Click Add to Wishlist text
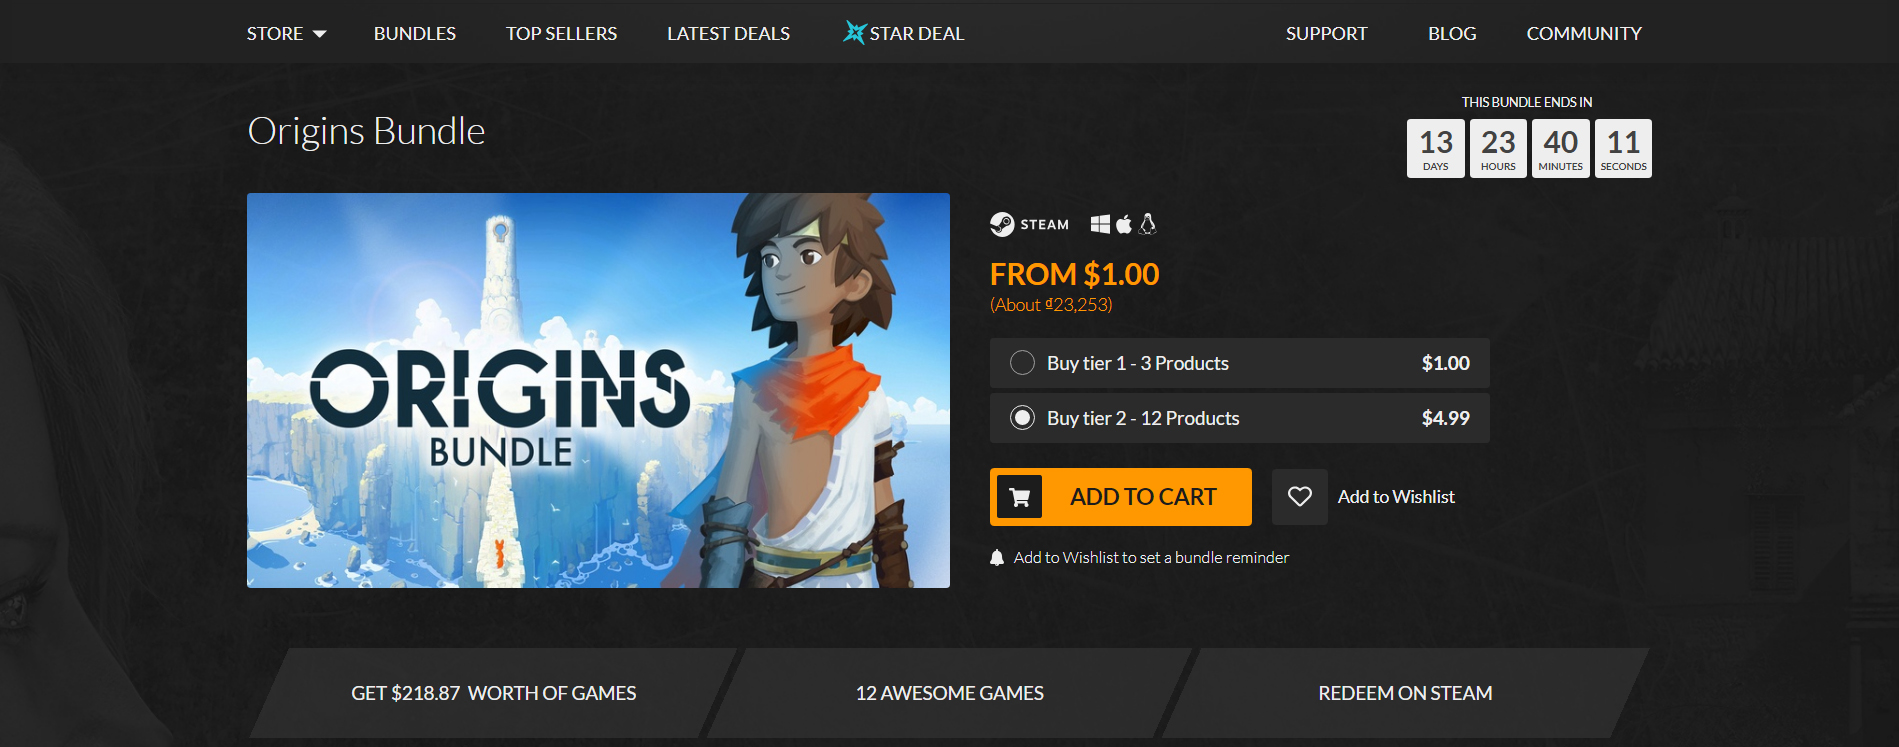 pyautogui.click(x=1396, y=497)
